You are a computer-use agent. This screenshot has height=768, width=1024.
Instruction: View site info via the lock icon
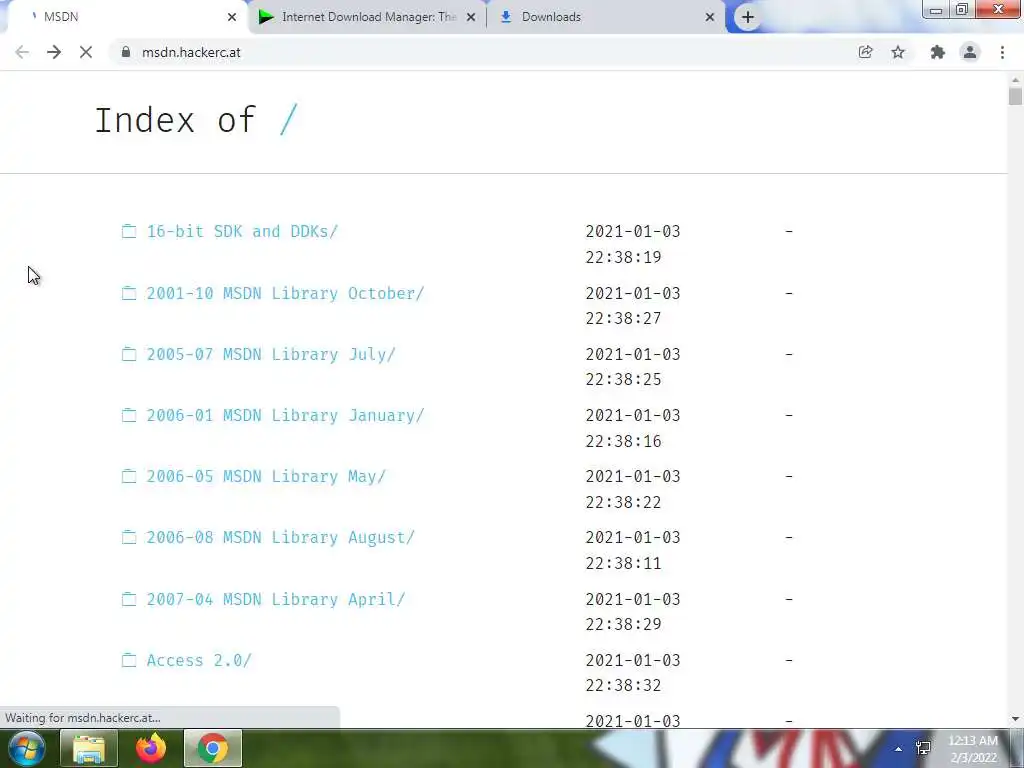pos(126,52)
